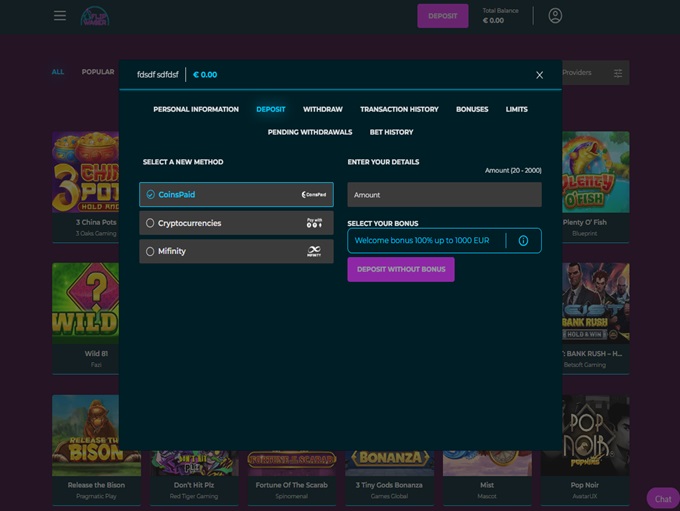Select the Mifinity payment method
This screenshot has height=511, width=680.
point(236,251)
